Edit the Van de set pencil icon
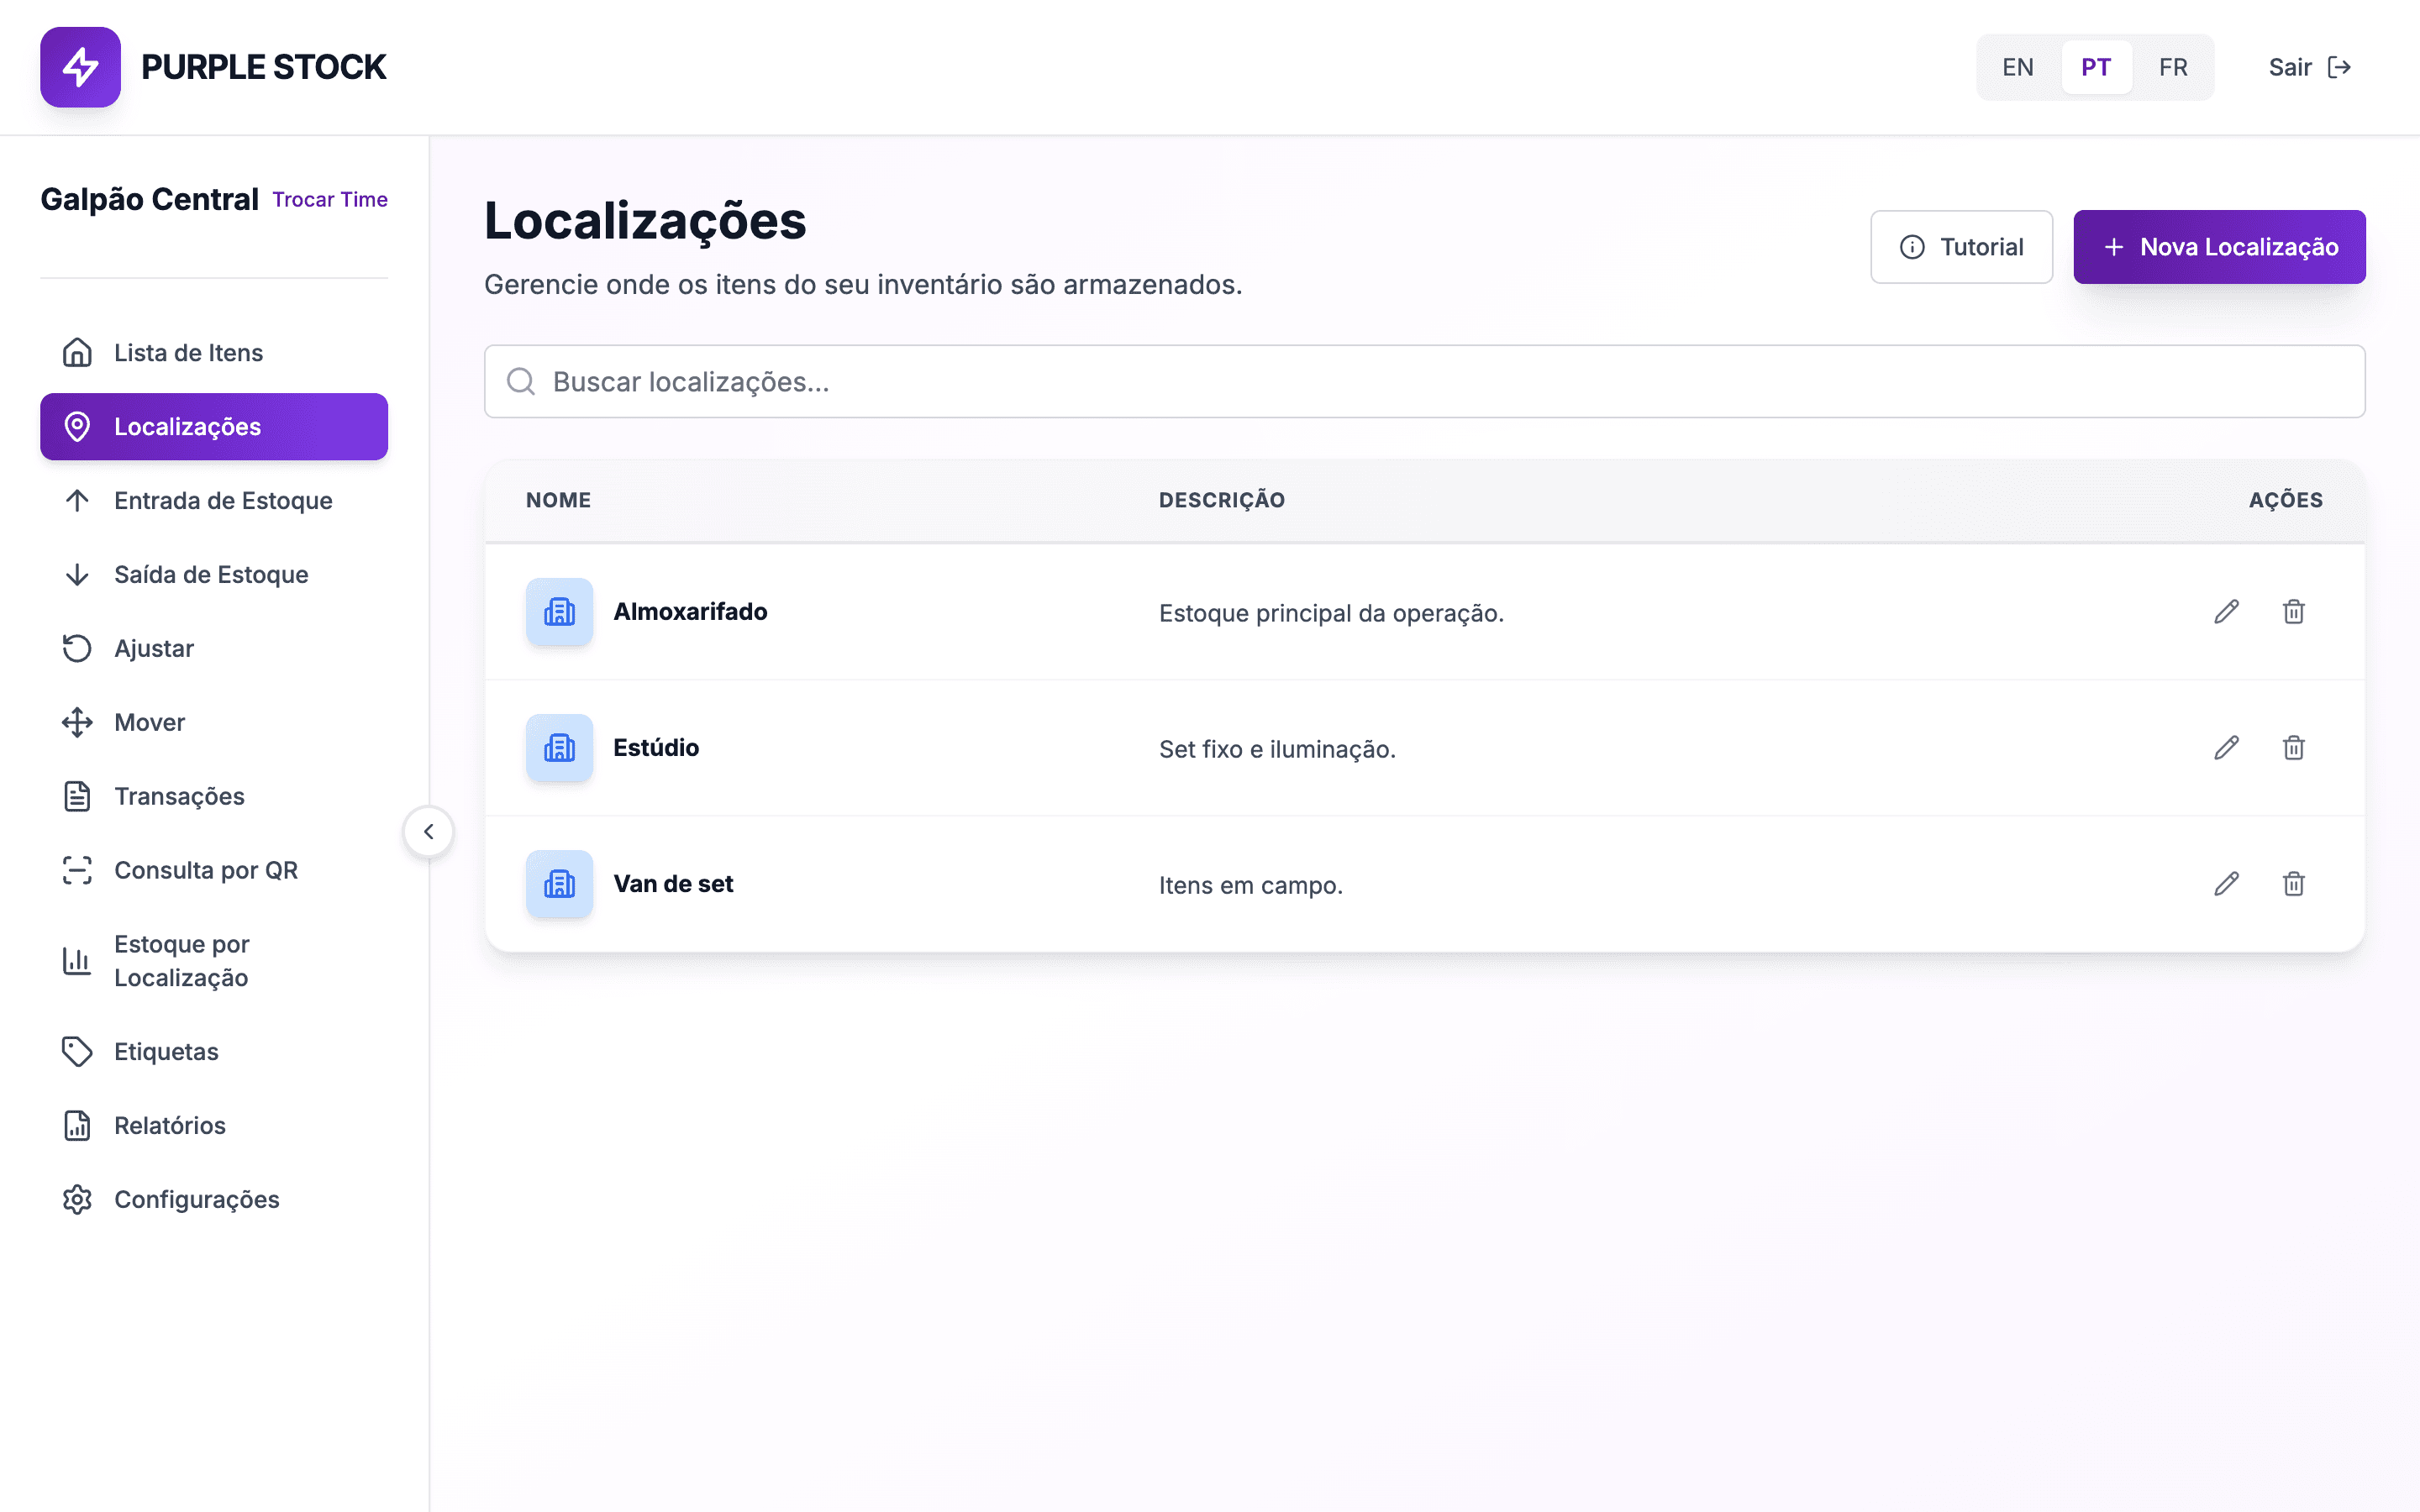 pos(2226,884)
